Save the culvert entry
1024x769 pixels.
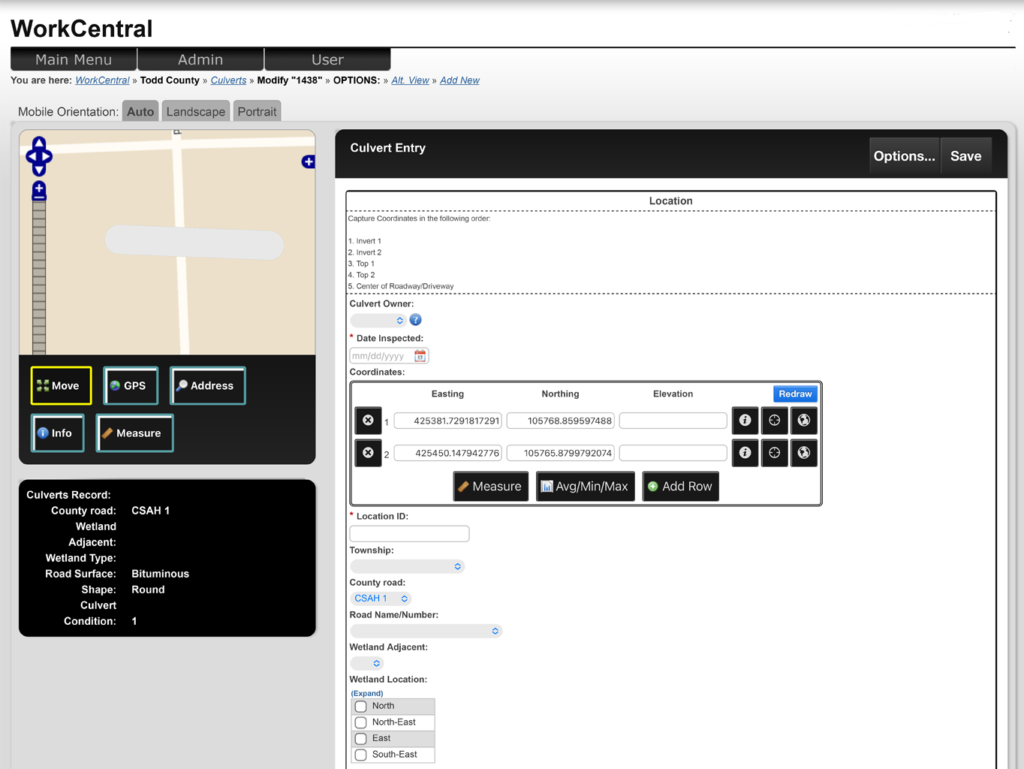tap(965, 156)
